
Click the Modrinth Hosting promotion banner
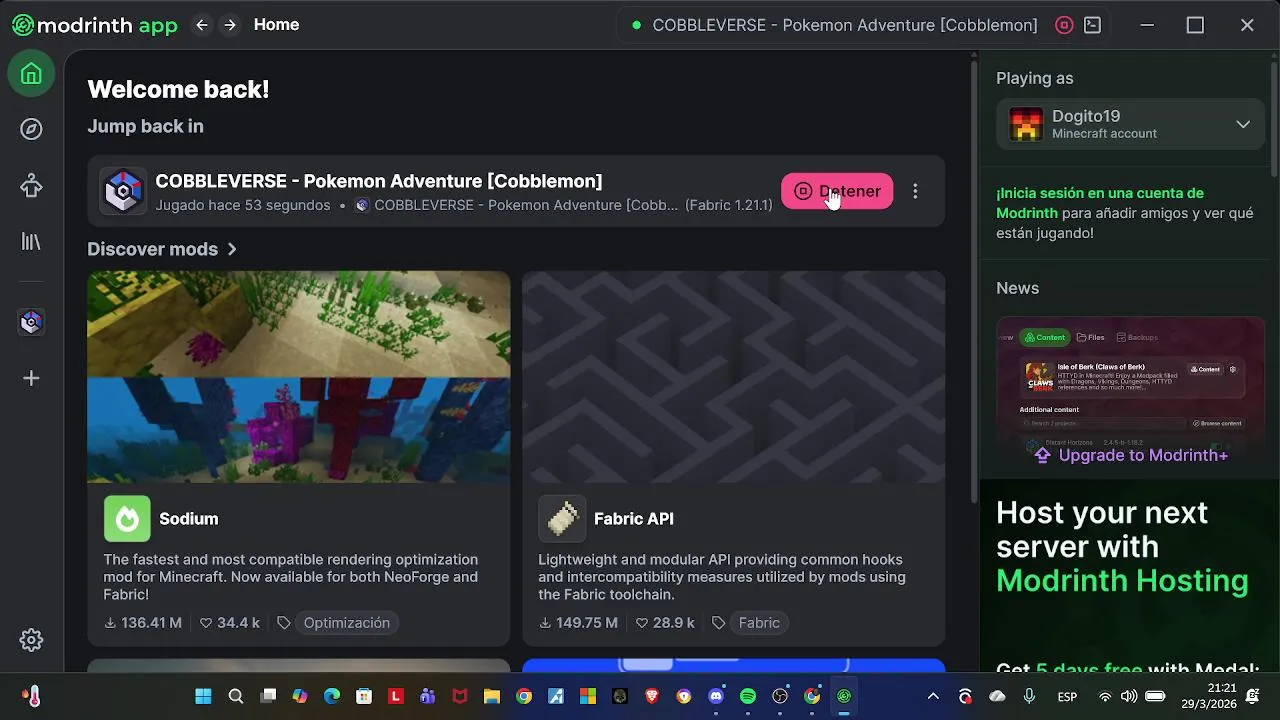click(1130, 576)
